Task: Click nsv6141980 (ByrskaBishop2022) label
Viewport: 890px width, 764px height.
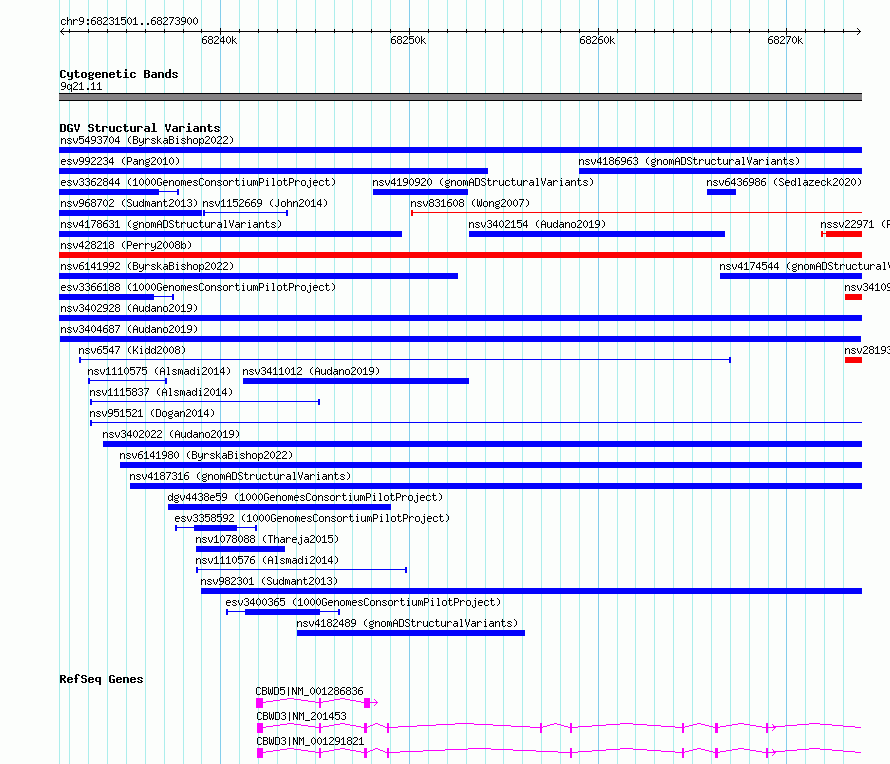Action: (206, 455)
